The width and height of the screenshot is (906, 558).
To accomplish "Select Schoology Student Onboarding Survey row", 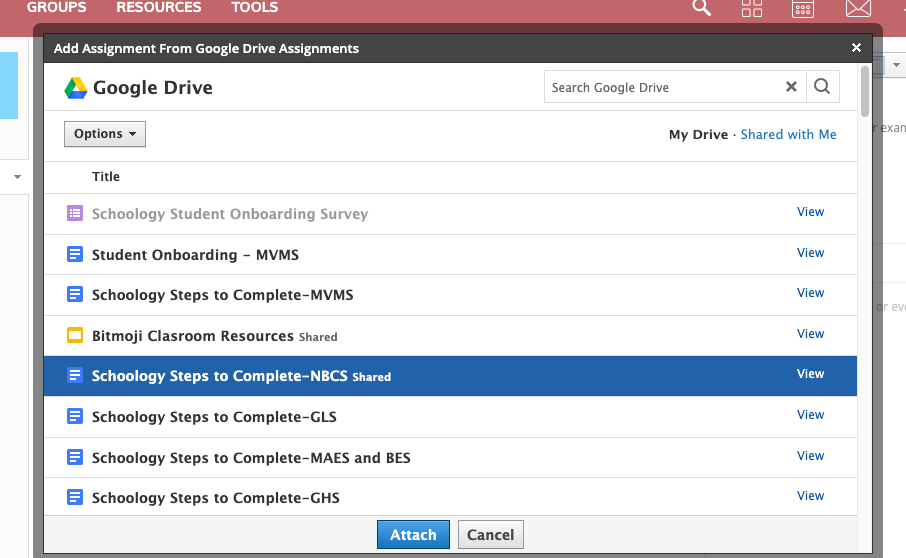I will point(450,214).
